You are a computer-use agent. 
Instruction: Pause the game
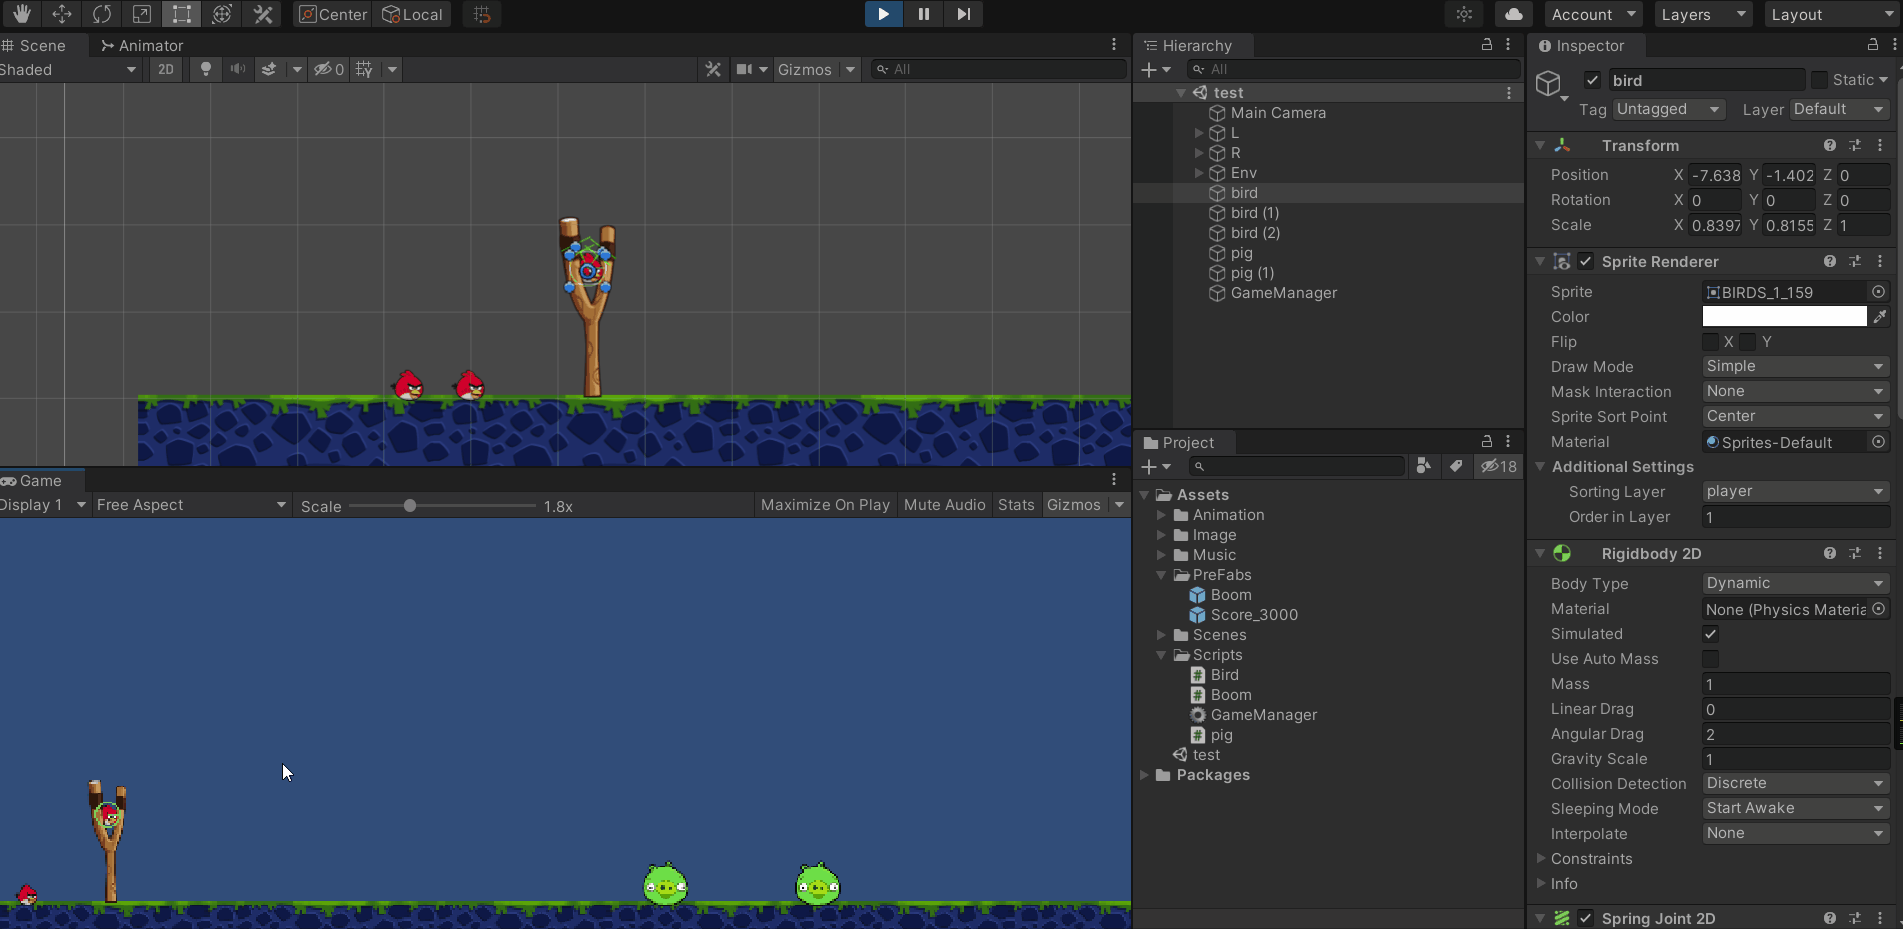point(923,14)
